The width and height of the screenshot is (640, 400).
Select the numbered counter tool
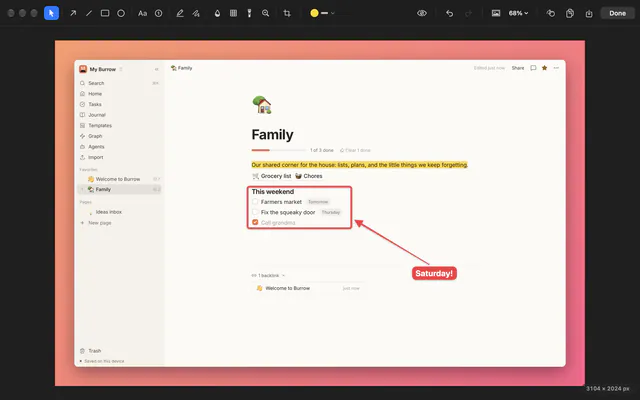click(158, 13)
